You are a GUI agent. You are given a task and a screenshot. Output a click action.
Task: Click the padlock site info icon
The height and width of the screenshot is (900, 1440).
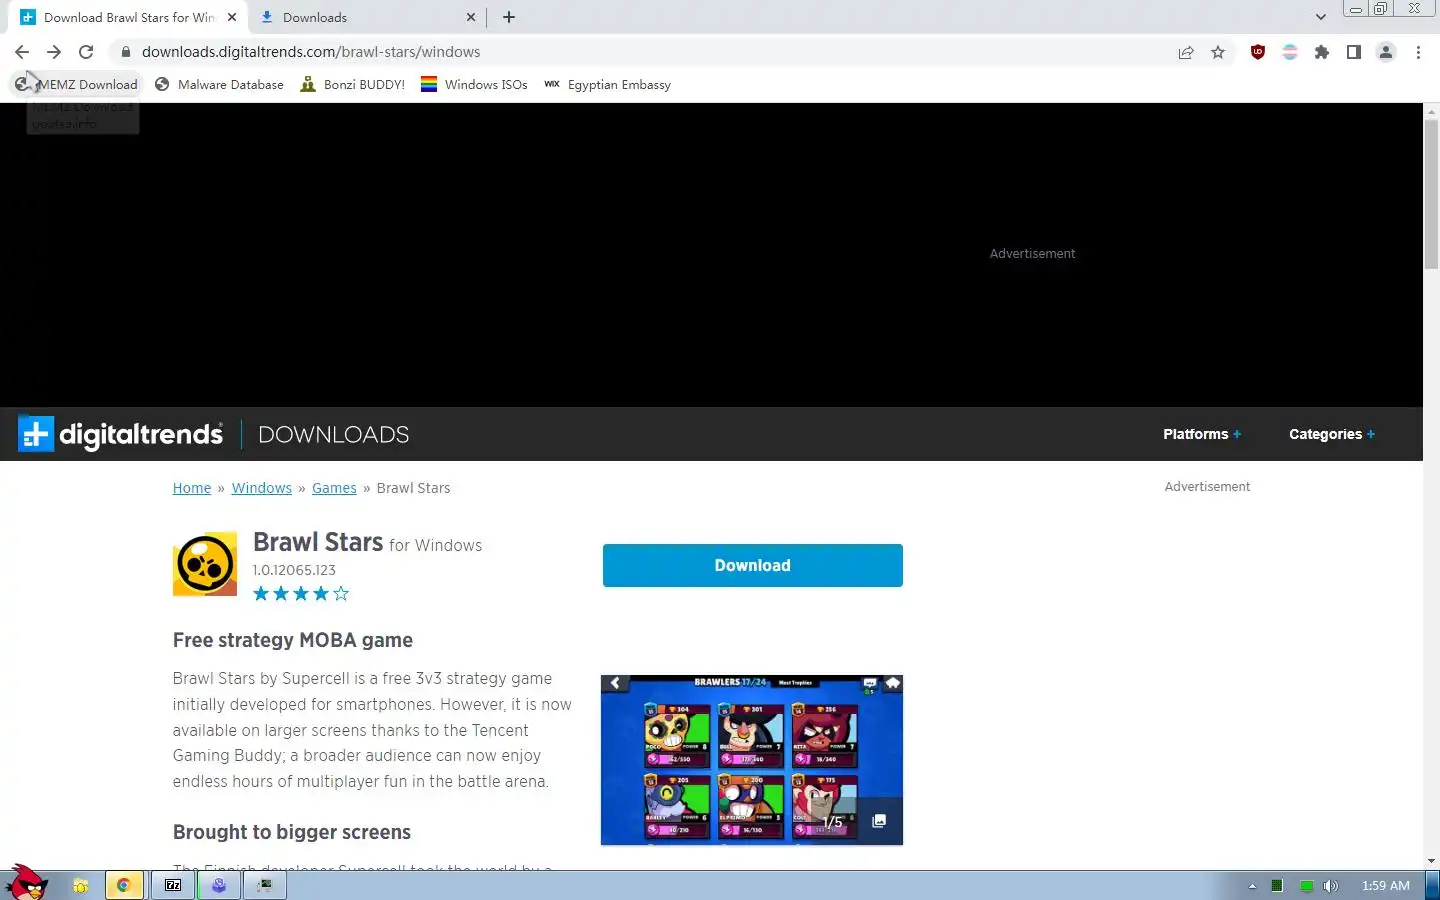125,52
